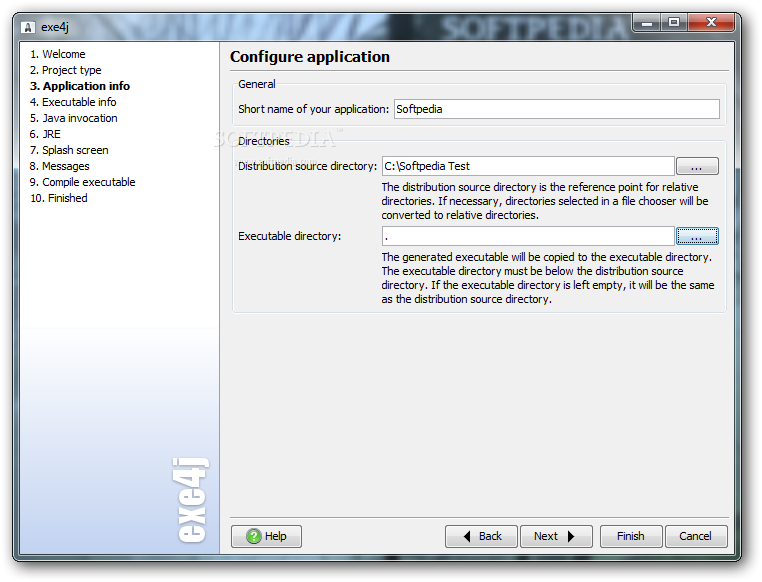Go to step 1. Welcome

point(57,54)
